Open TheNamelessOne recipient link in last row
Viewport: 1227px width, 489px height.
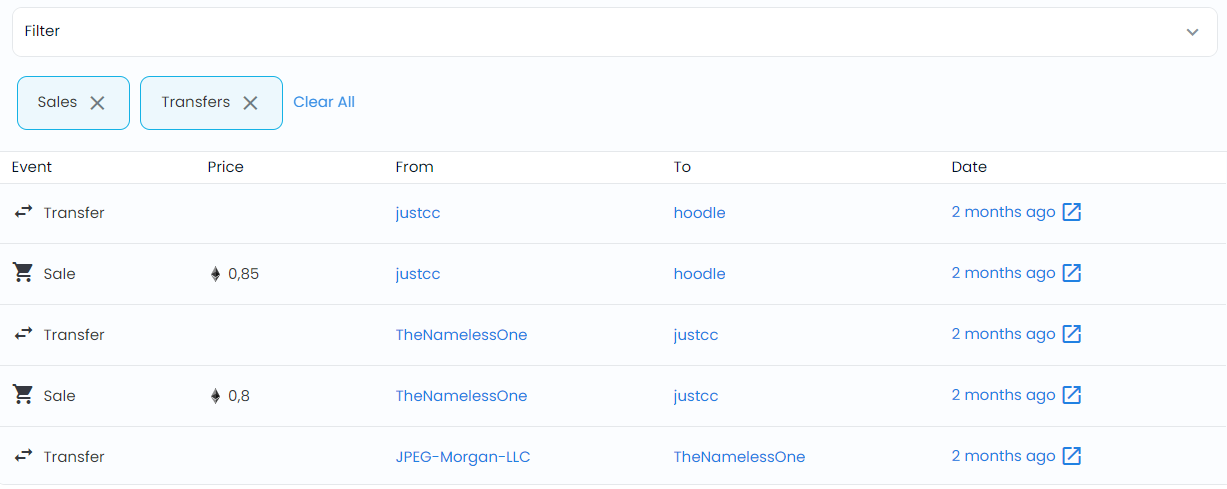click(739, 457)
